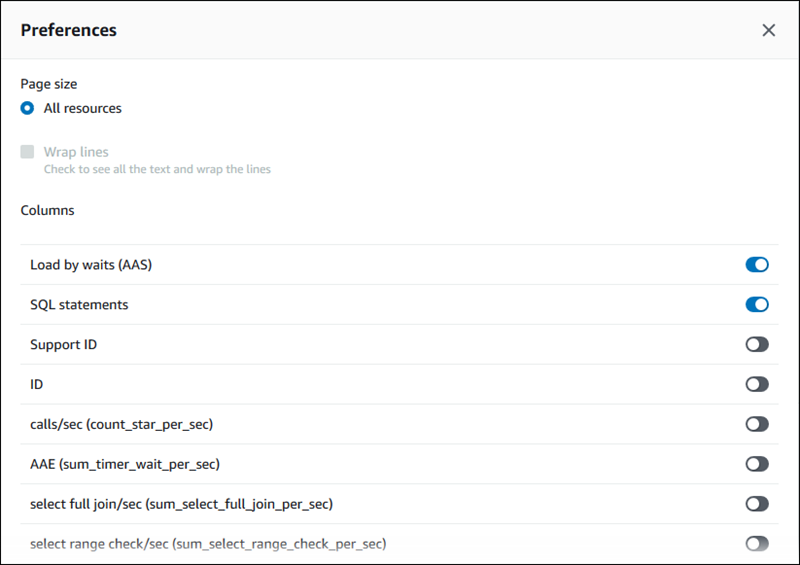Enable the select full join/sec toggle switch
Viewport: 800px width, 565px height.
tap(757, 504)
